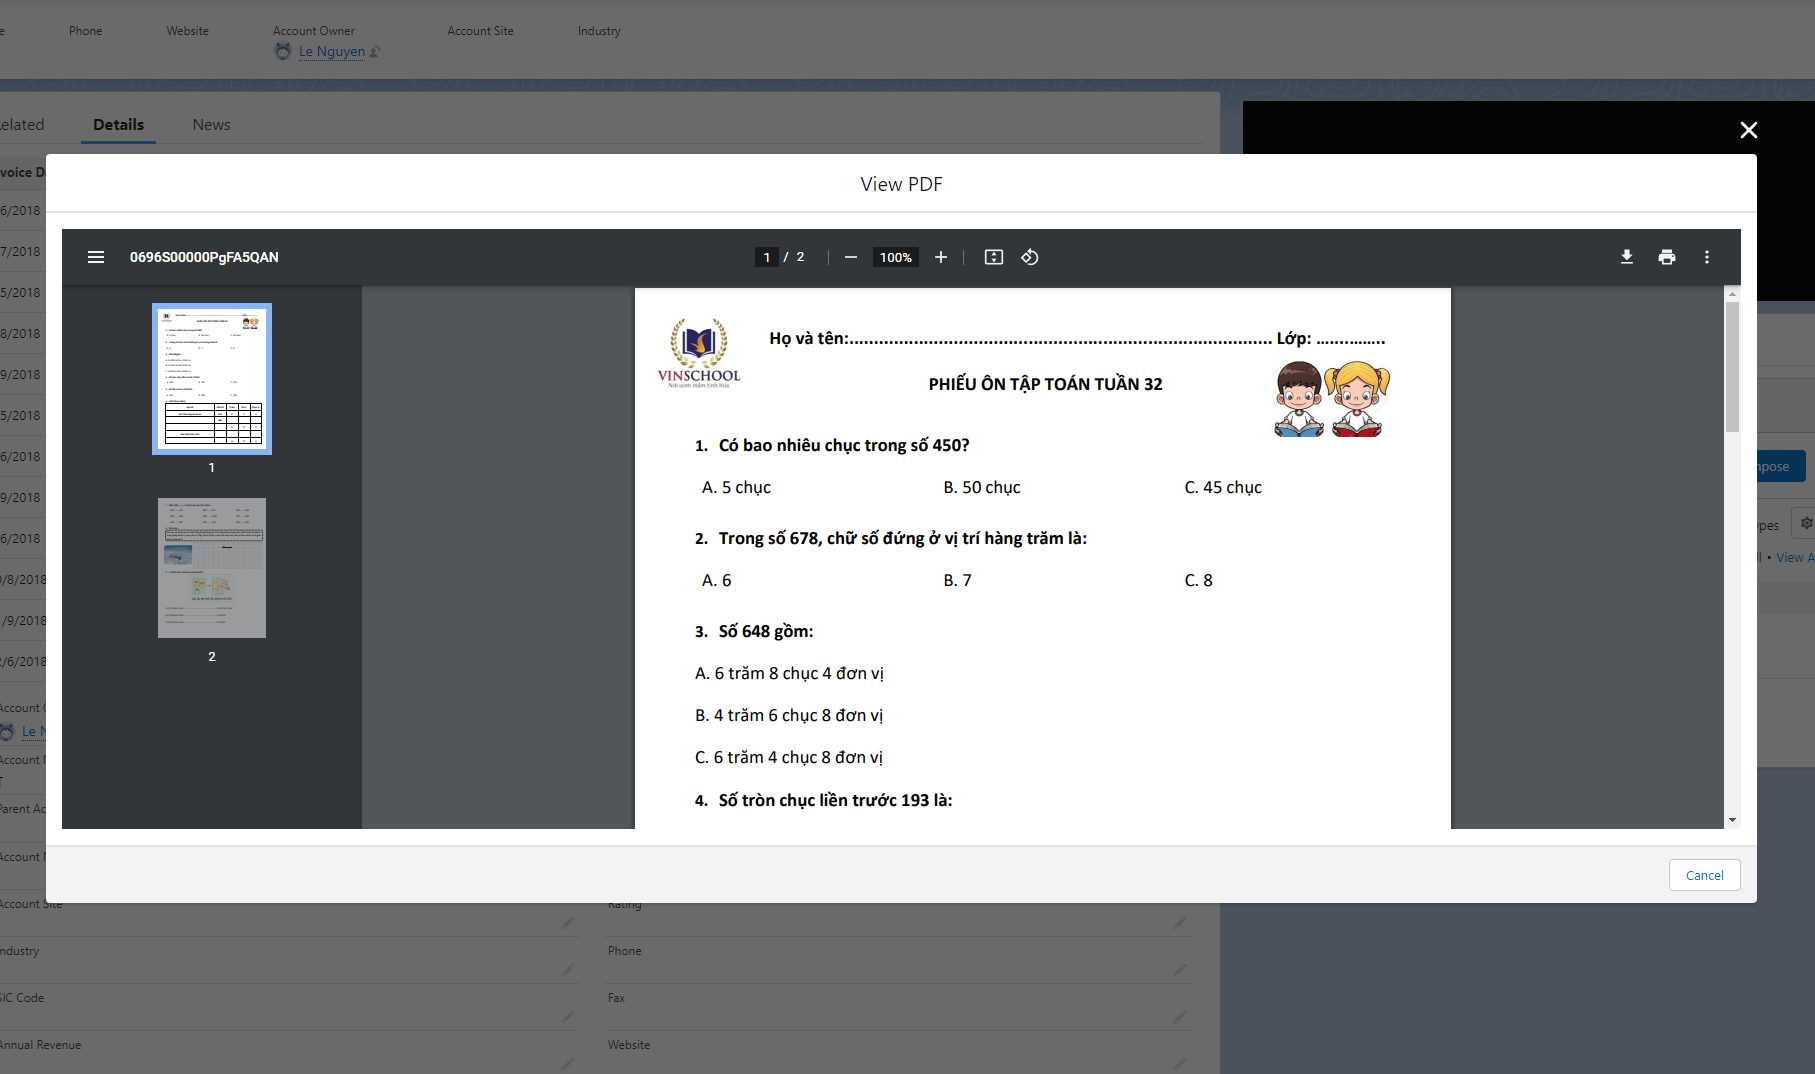1815x1074 pixels.
Task: Print the PDF document
Action: 1666,257
